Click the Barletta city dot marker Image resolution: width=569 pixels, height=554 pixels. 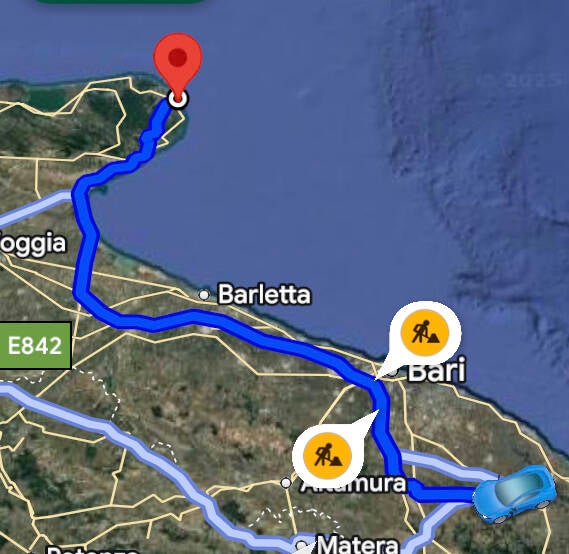click(x=204, y=295)
